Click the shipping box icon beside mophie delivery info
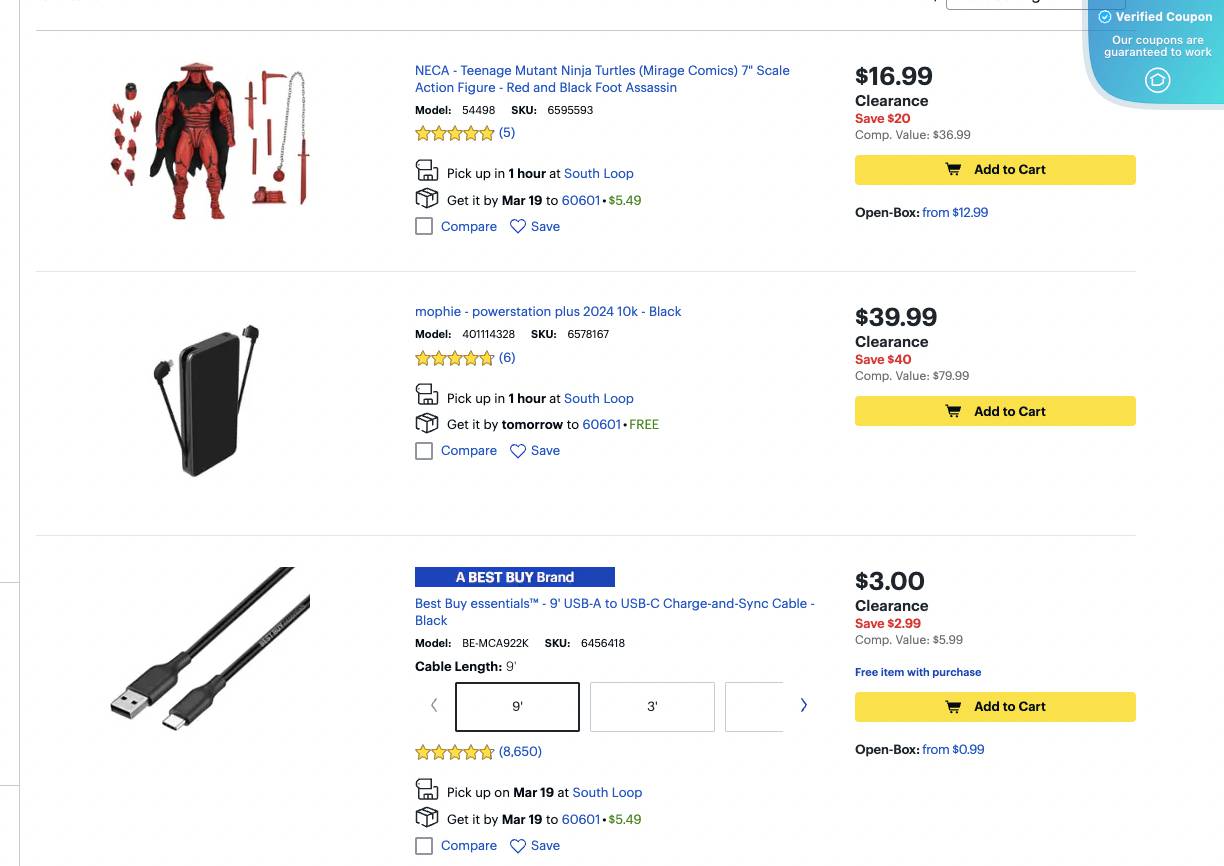1224x866 pixels. pyautogui.click(x=427, y=422)
